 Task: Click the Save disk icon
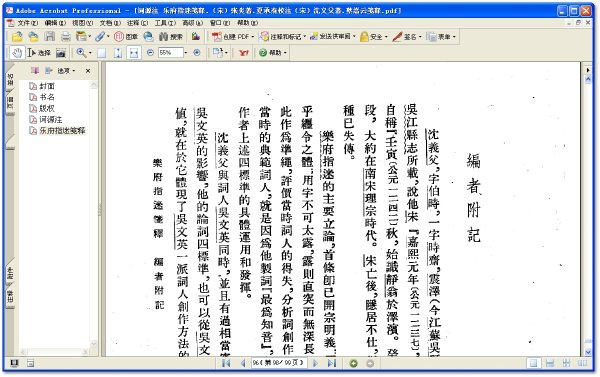click(x=50, y=37)
